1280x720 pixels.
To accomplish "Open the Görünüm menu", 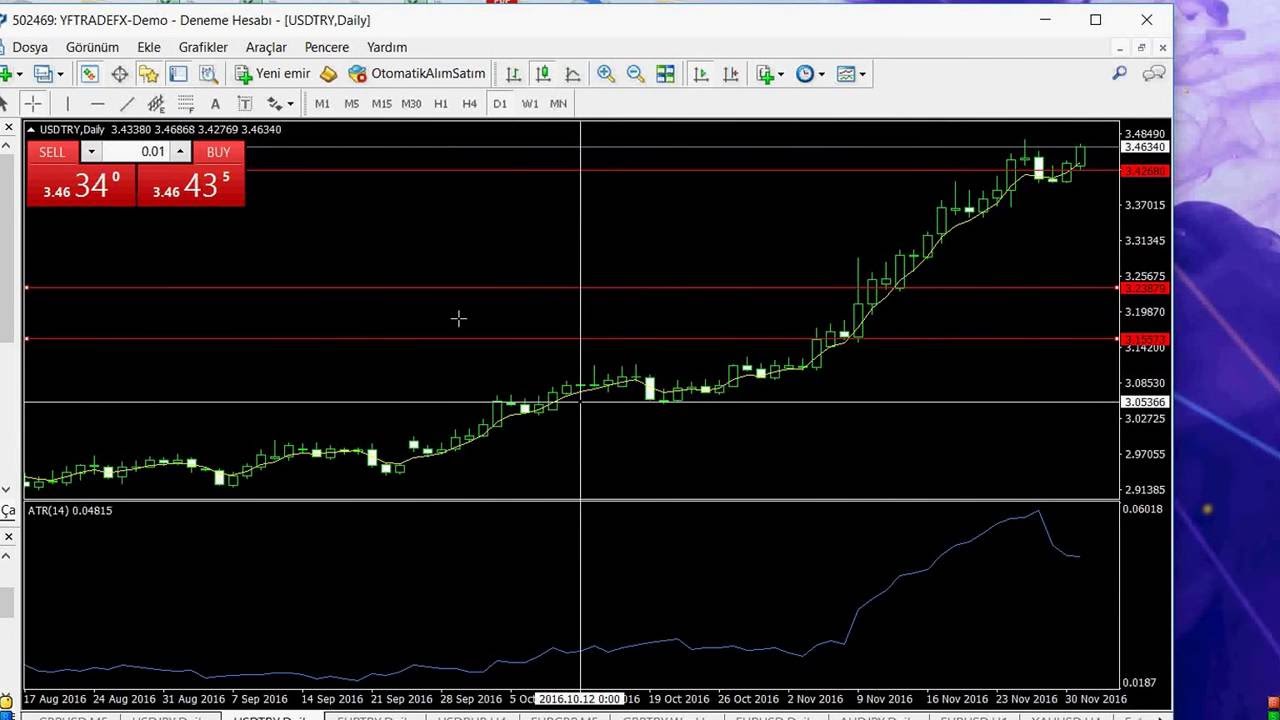I will 92,47.
